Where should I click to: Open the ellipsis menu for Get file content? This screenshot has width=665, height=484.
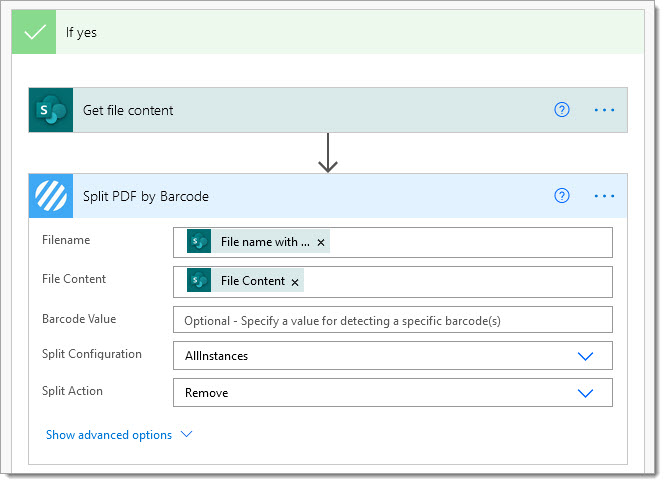pyautogui.click(x=604, y=110)
